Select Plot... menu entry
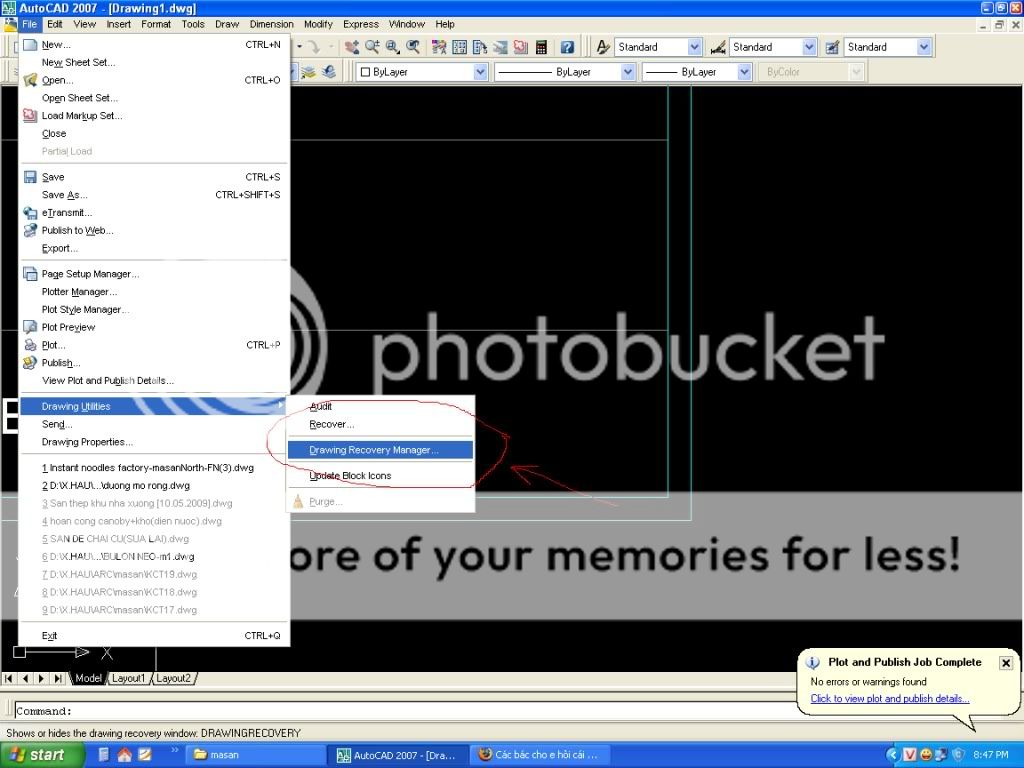Image resolution: width=1024 pixels, height=768 pixels. pos(154,345)
